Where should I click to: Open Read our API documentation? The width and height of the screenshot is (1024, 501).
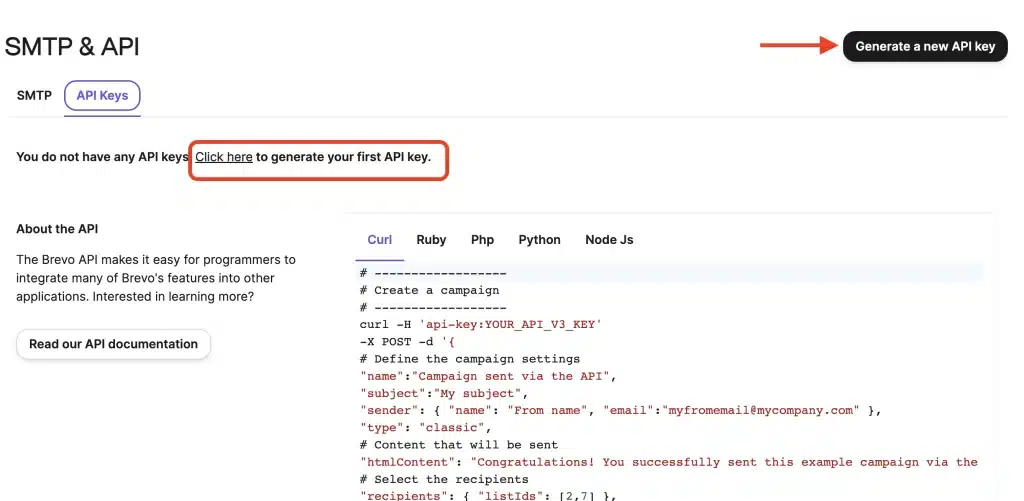coord(113,344)
